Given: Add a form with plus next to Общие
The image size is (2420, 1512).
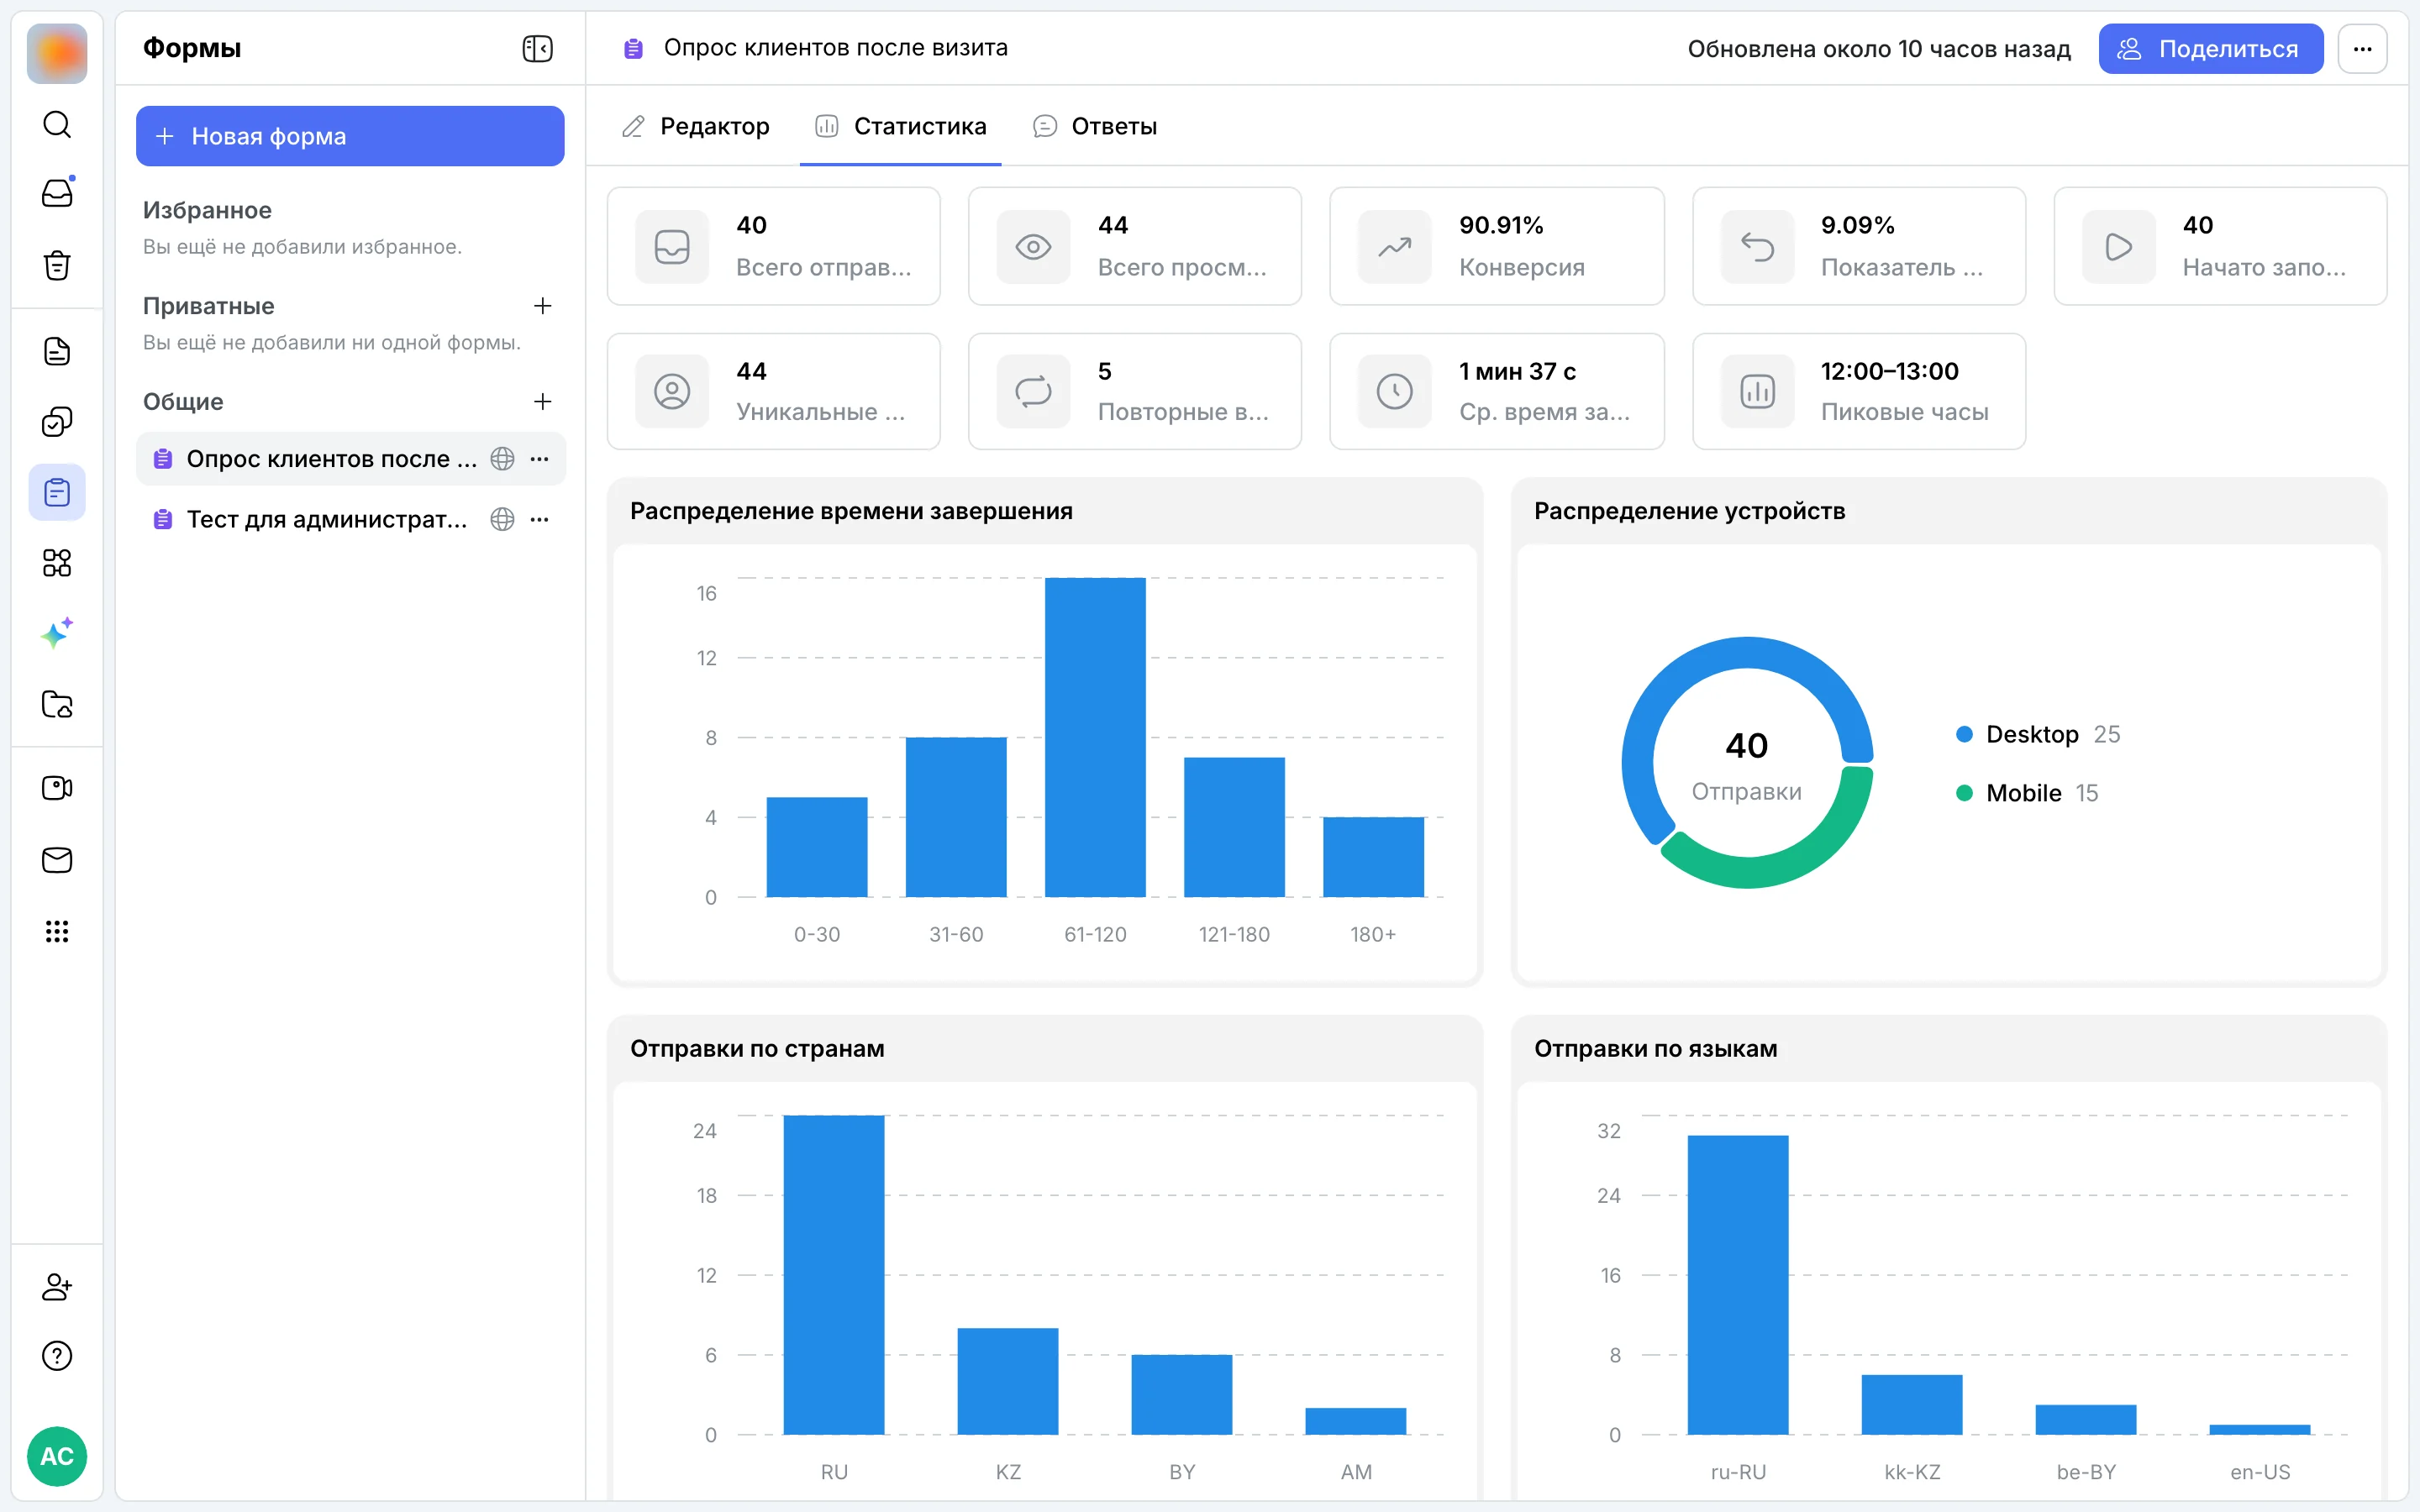Looking at the screenshot, I should (543, 401).
